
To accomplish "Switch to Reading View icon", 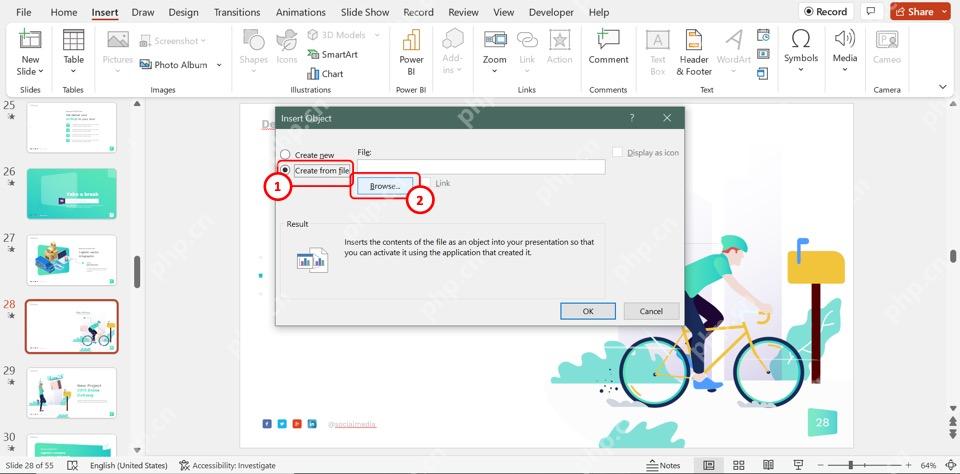I will tap(768, 465).
